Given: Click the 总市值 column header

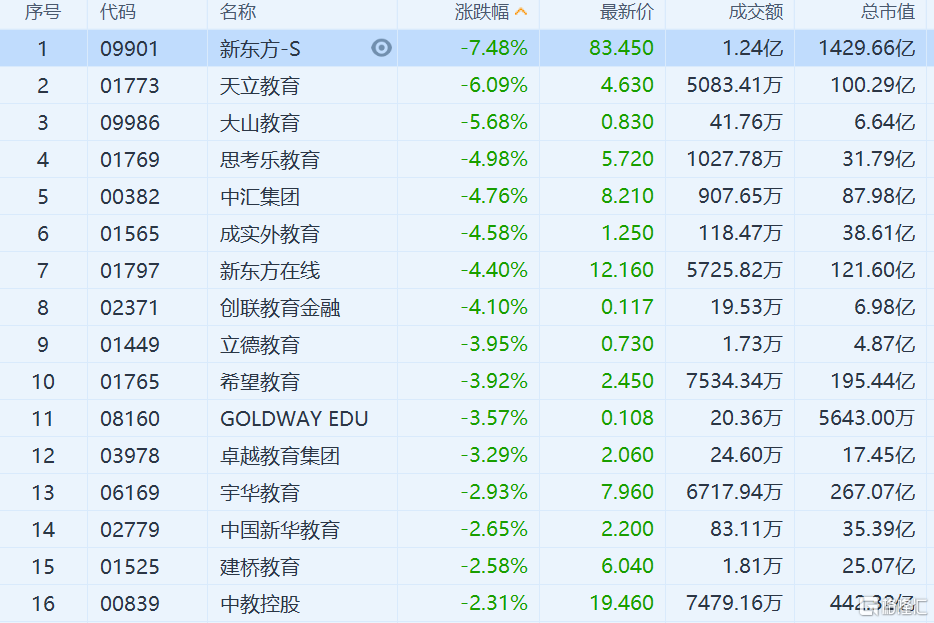Looking at the screenshot, I should [887, 12].
